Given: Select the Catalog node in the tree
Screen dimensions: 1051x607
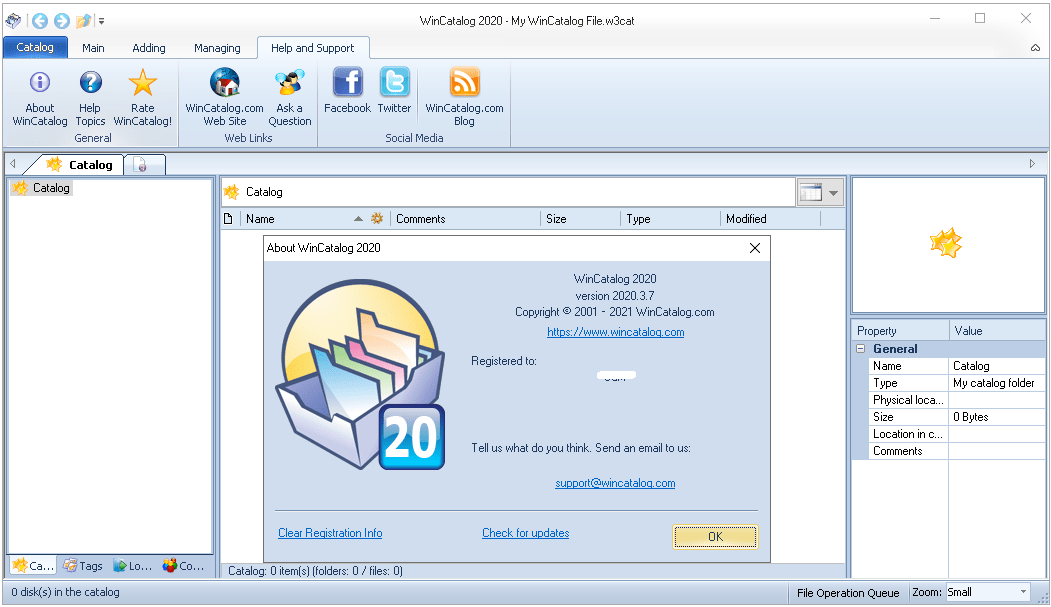Looking at the screenshot, I should click(42, 188).
